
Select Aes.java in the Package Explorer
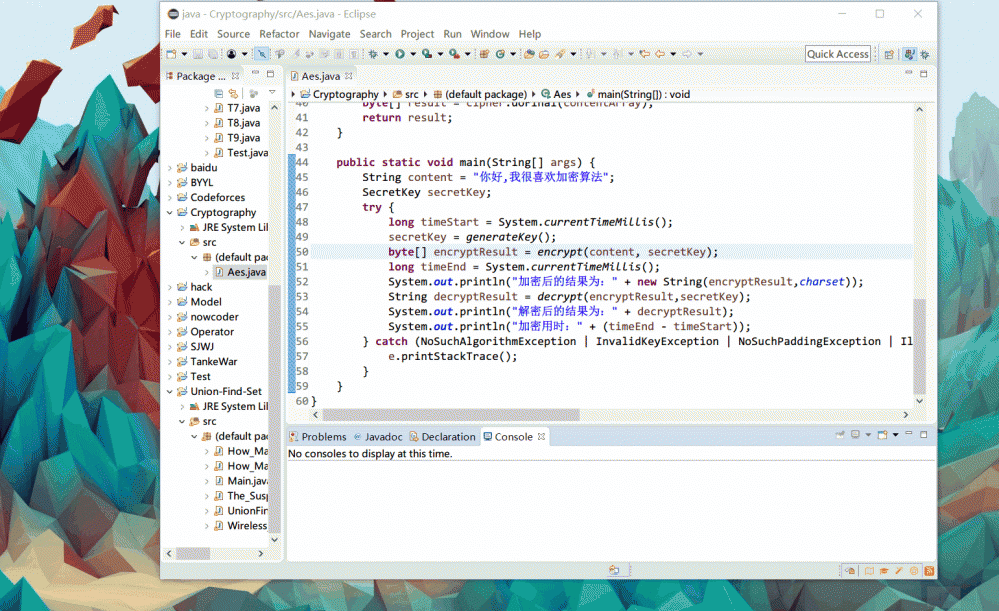point(246,272)
